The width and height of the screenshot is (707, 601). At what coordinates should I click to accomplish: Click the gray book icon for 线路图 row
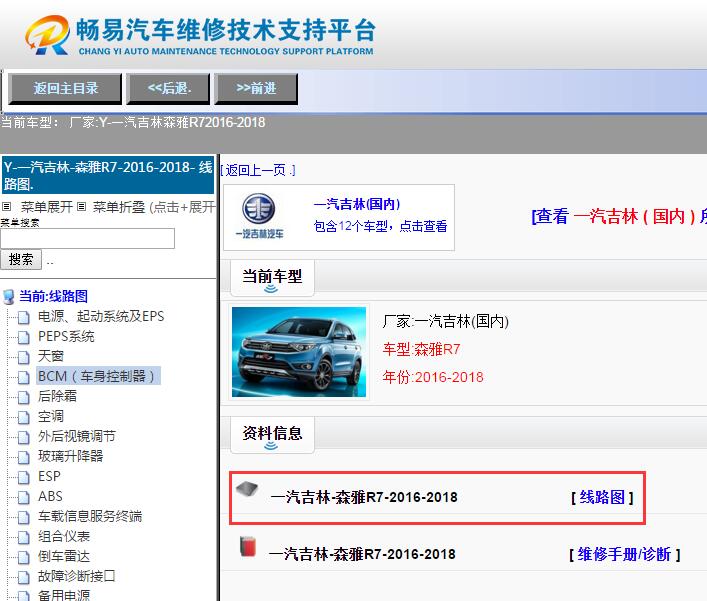point(247,489)
